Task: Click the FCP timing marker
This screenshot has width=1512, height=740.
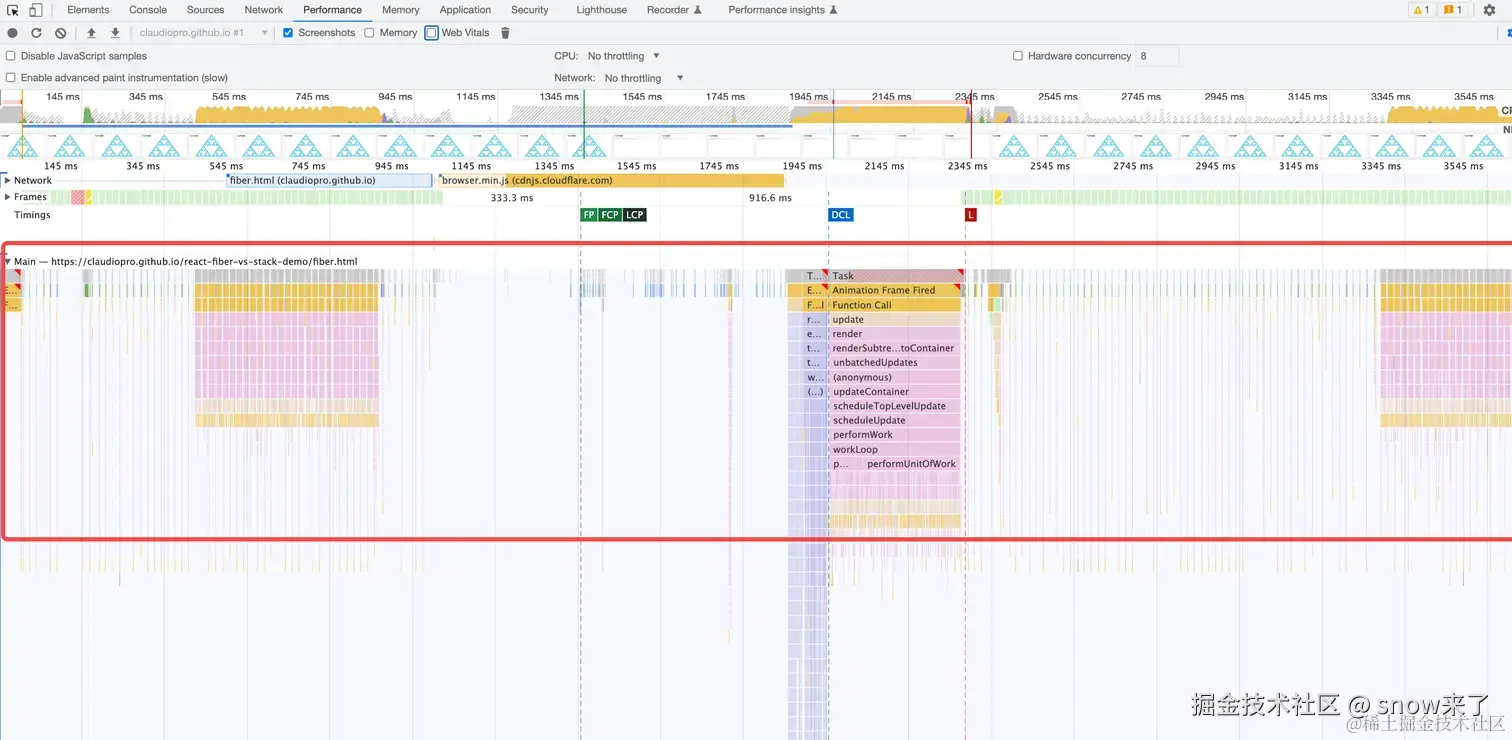Action: click(x=610, y=215)
